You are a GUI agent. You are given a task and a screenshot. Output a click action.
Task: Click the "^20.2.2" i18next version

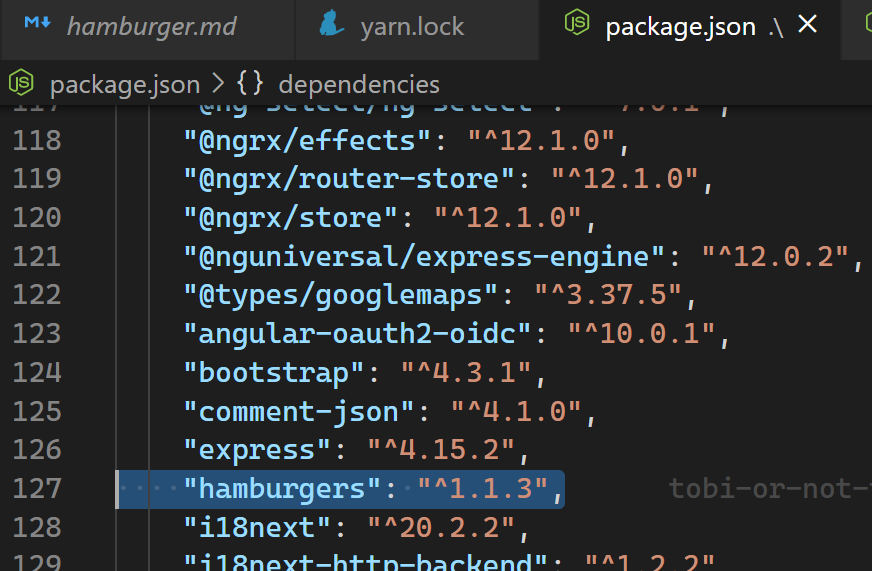tap(441, 528)
